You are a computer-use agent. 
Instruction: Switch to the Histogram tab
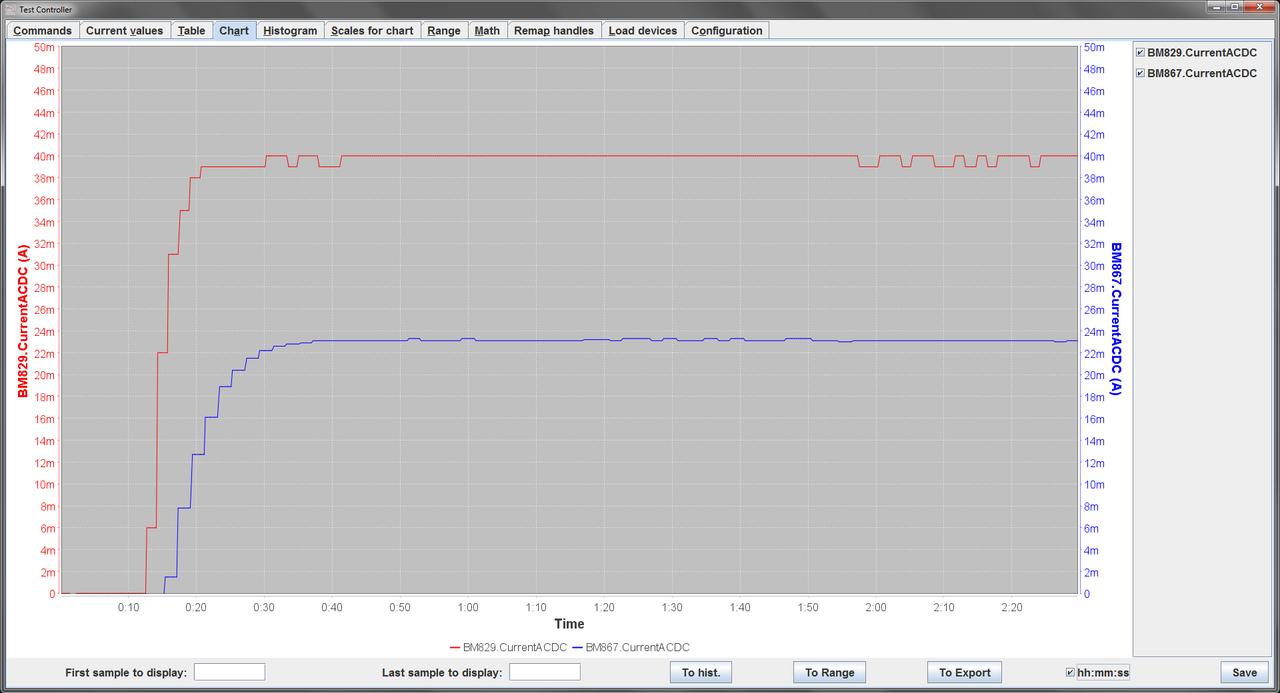290,30
